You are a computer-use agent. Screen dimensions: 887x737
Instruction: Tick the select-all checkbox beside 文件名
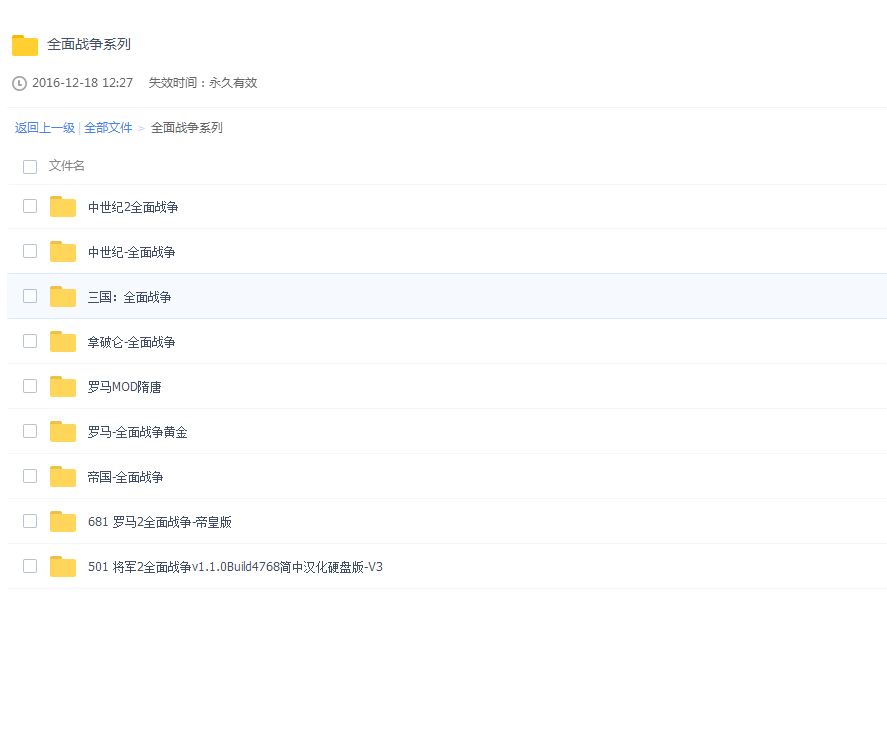(30, 166)
